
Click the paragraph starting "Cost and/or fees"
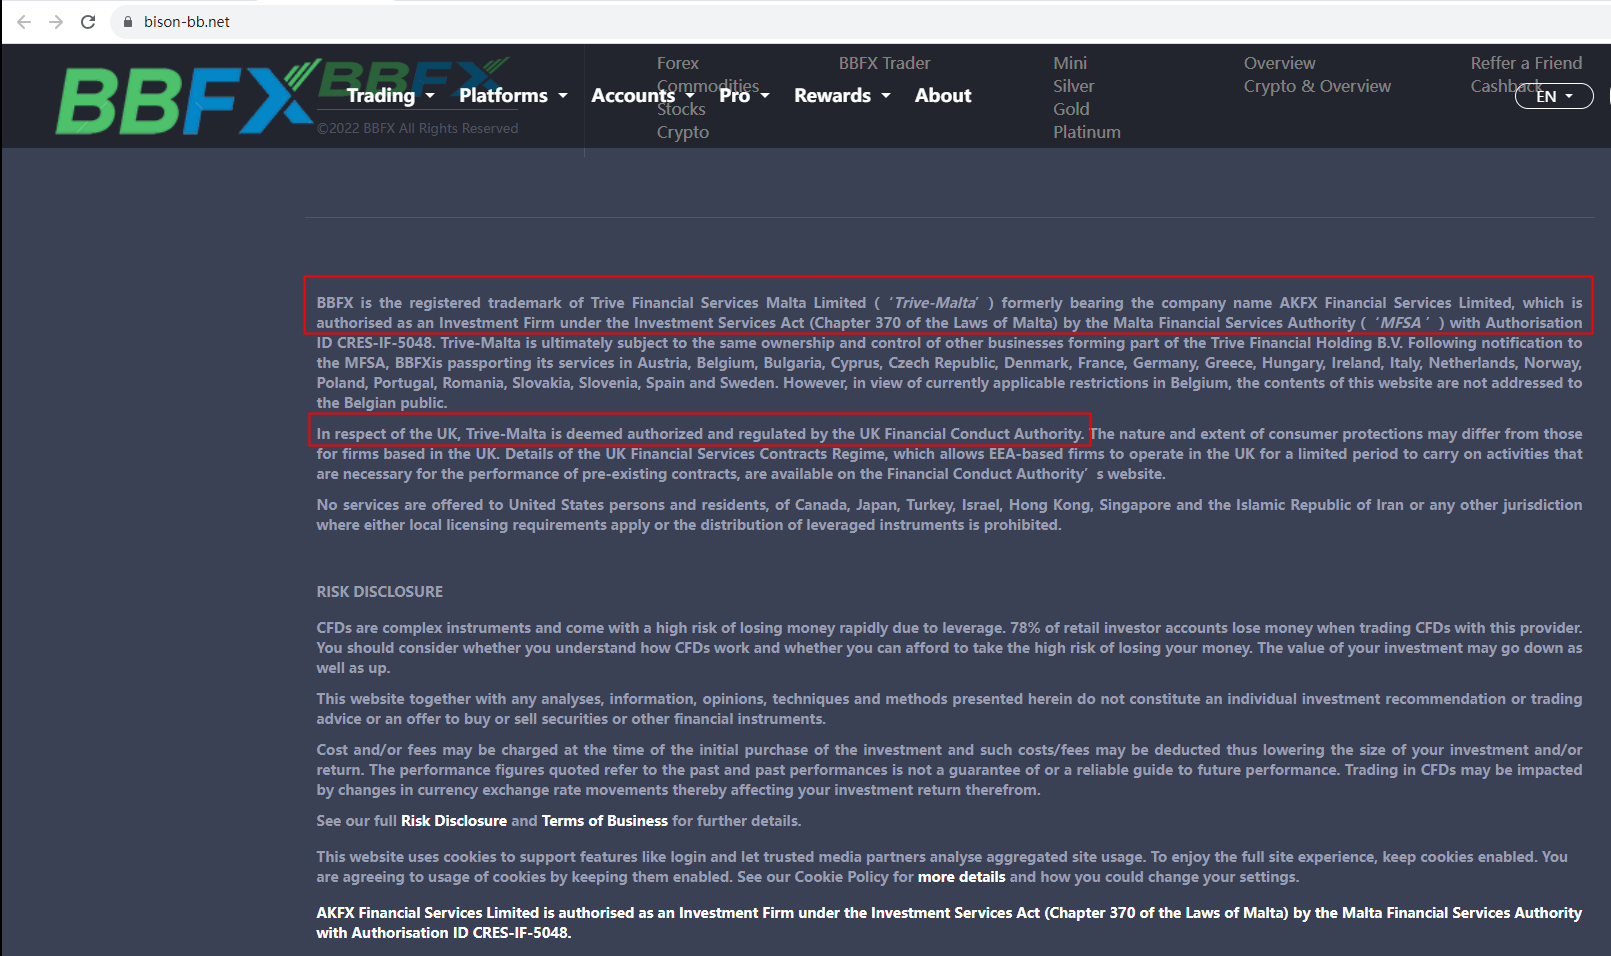(x=949, y=770)
